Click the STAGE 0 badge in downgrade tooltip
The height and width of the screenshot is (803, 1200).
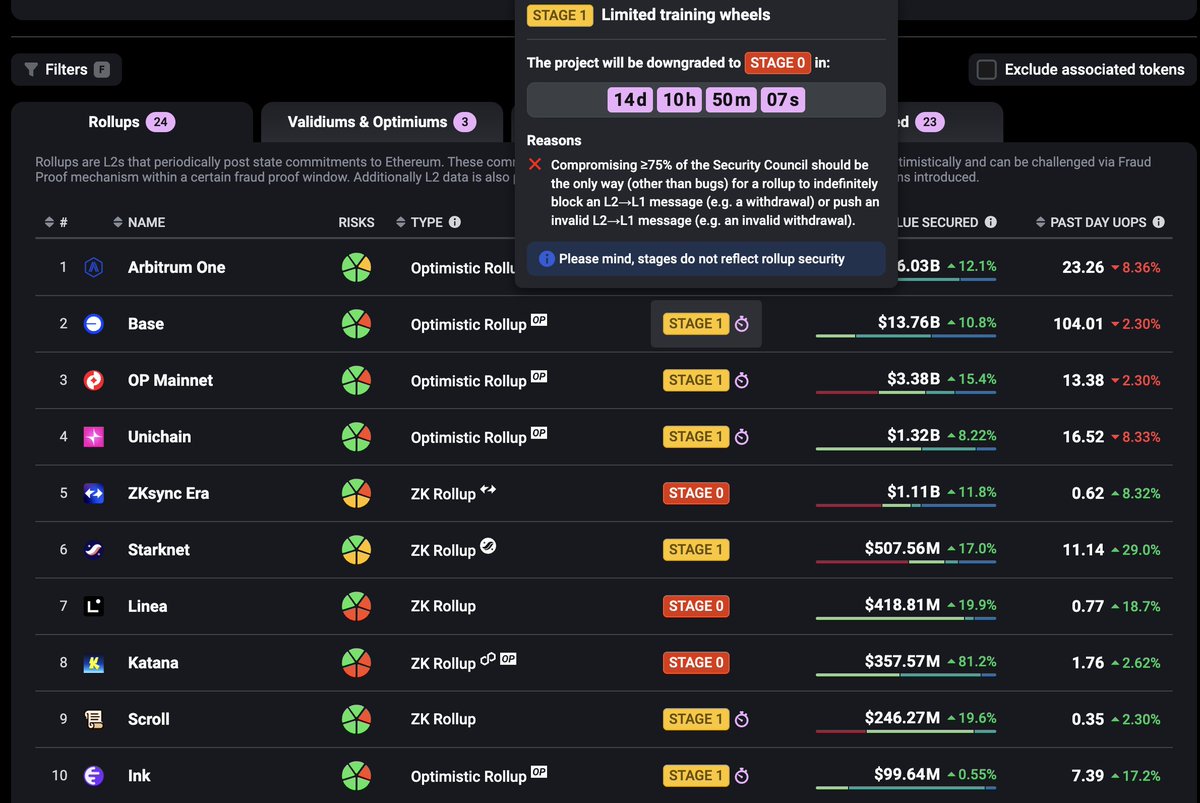776,63
